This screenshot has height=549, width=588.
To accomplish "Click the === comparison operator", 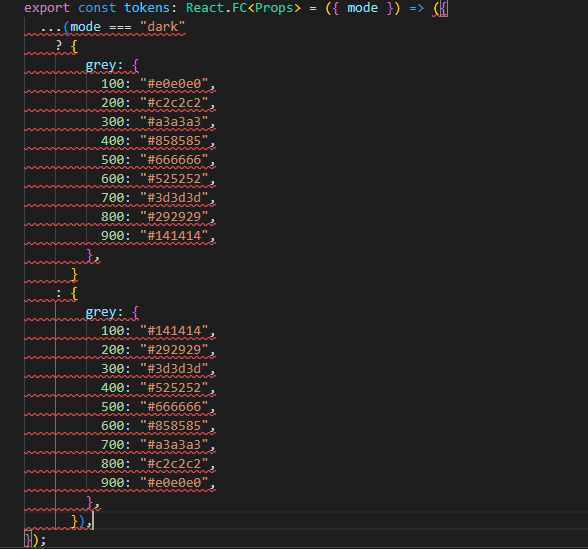I will 120,27.
